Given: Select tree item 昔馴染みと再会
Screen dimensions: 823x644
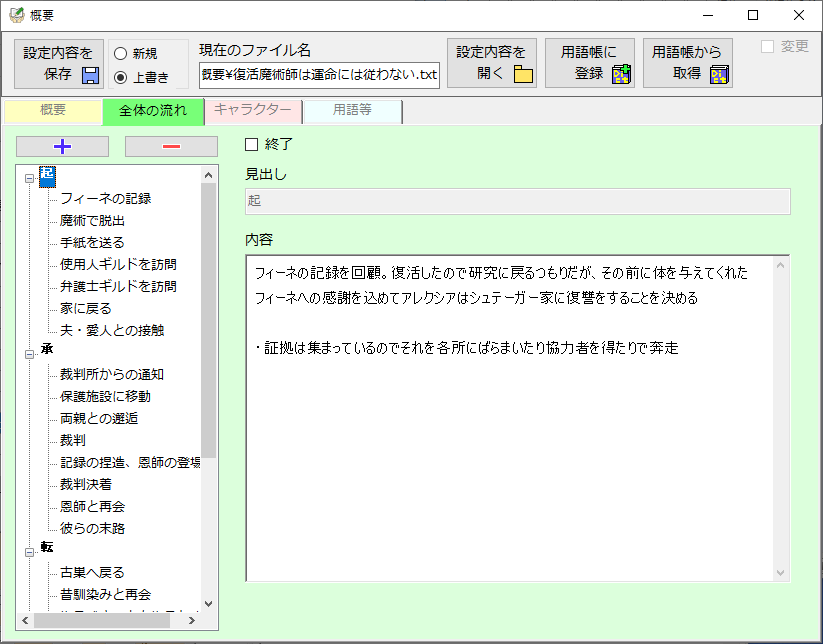Looking at the screenshot, I should (105, 595).
